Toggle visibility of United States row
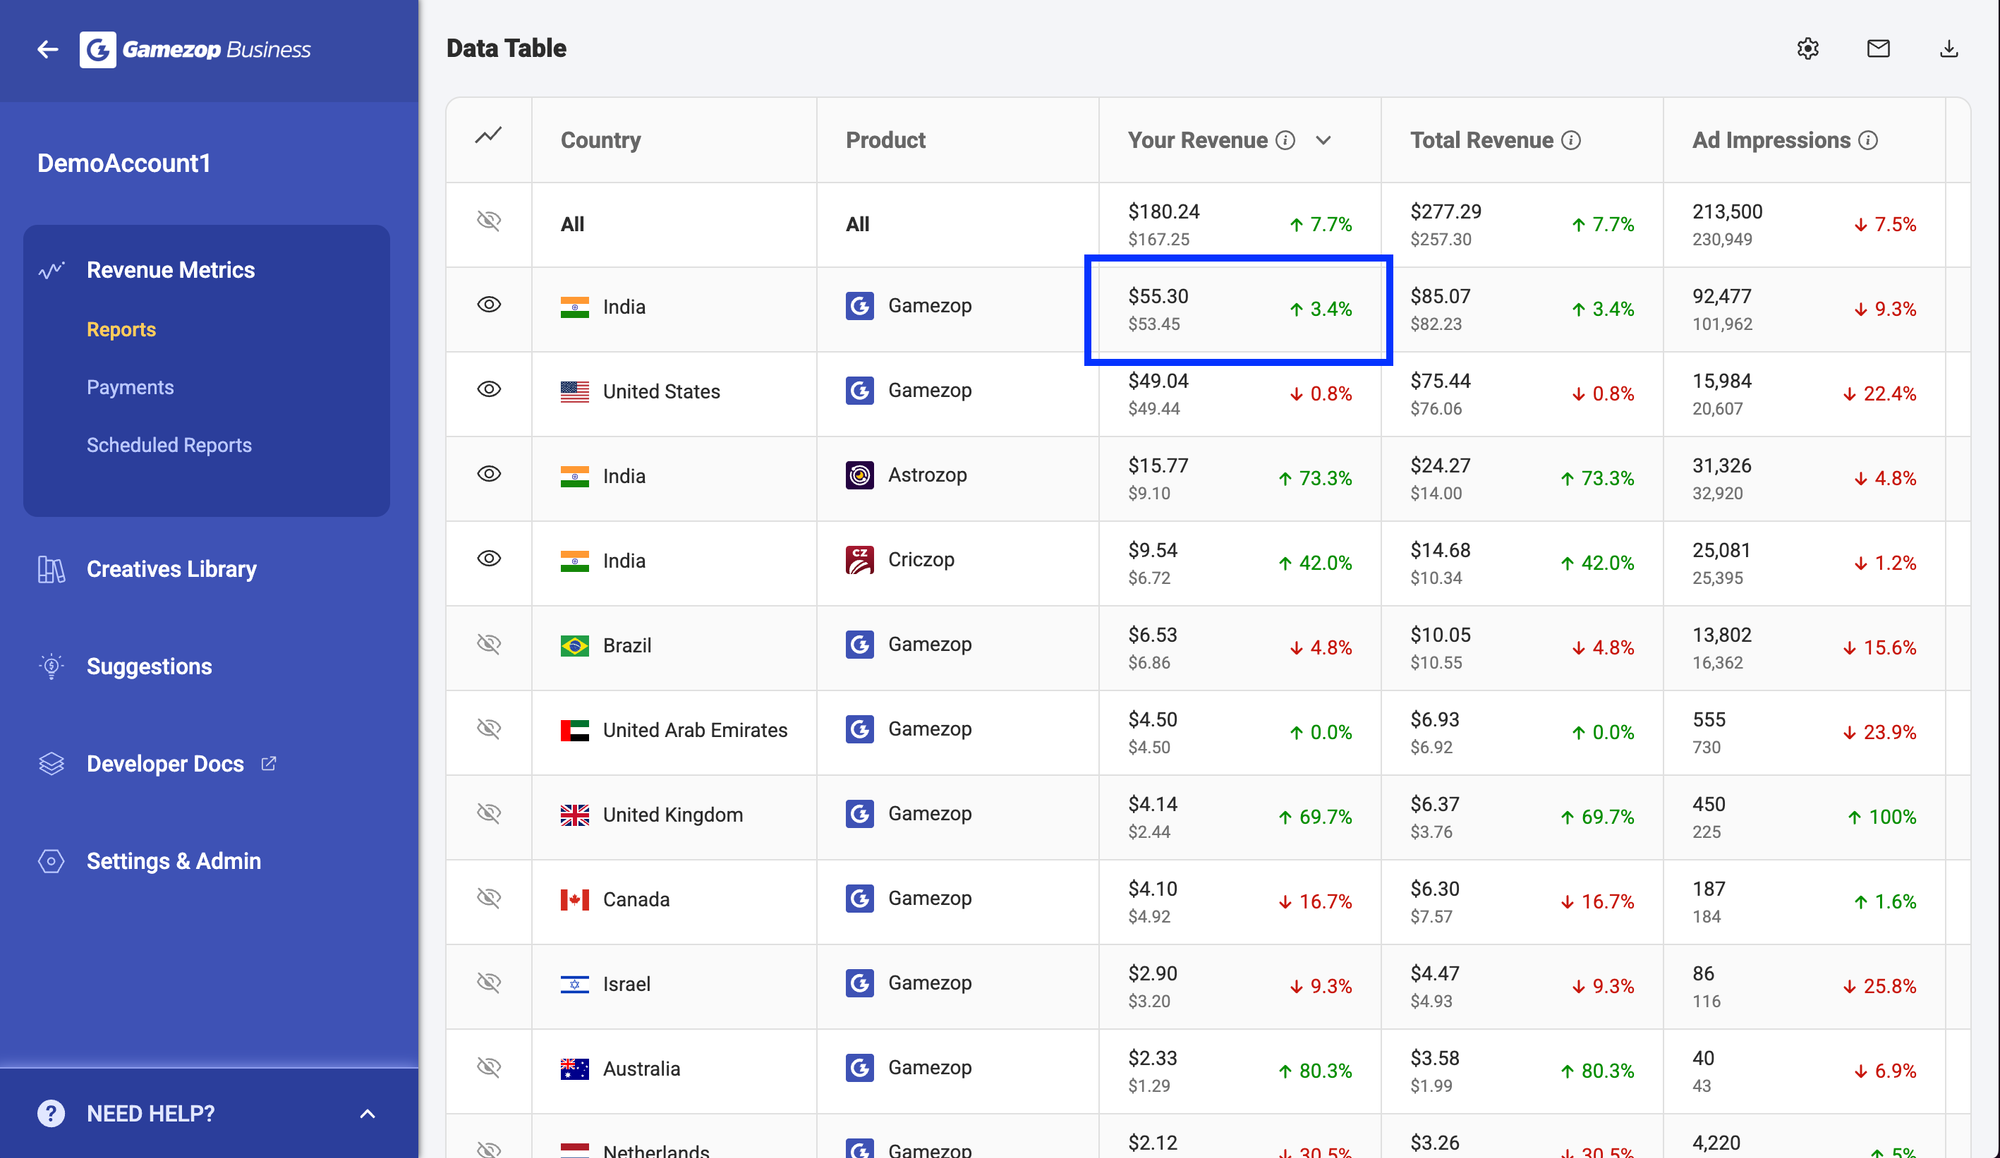This screenshot has height=1158, width=2000. pyautogui.click(x=488, y=390)
